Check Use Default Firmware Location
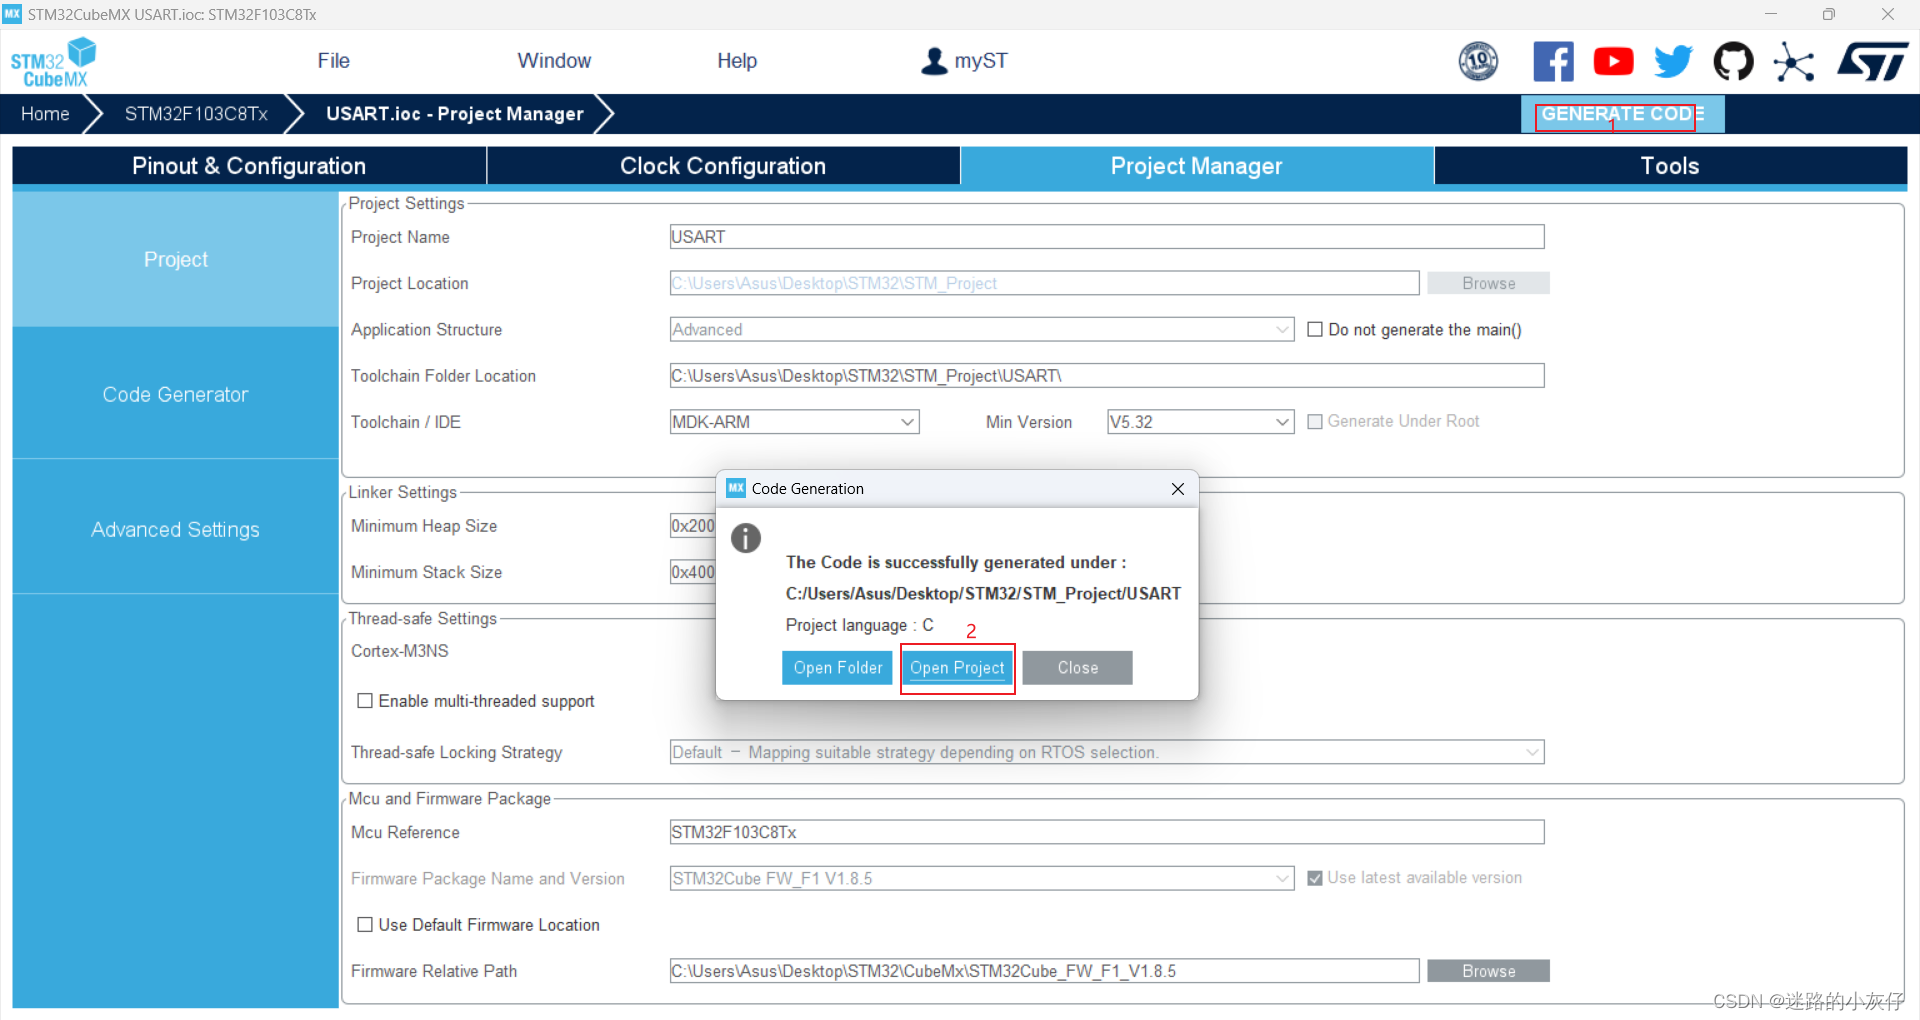This screenshot has width=1920, height=1020. coord(365,925)
